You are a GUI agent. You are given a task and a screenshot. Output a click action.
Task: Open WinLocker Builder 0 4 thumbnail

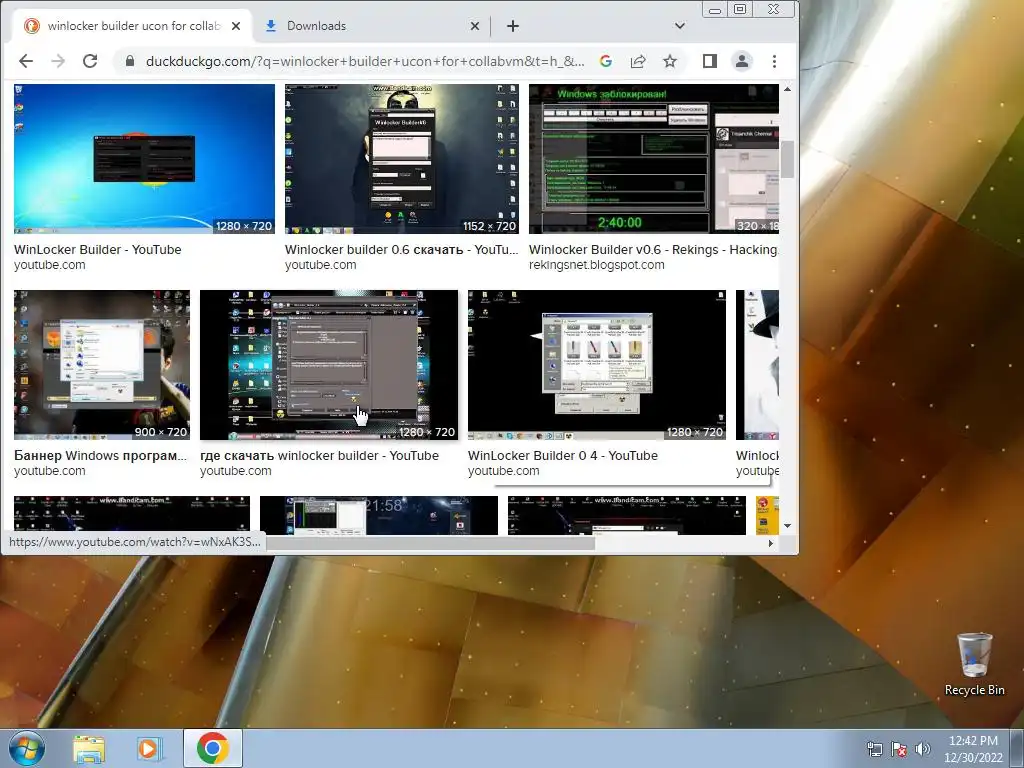(x=597, y=365)
